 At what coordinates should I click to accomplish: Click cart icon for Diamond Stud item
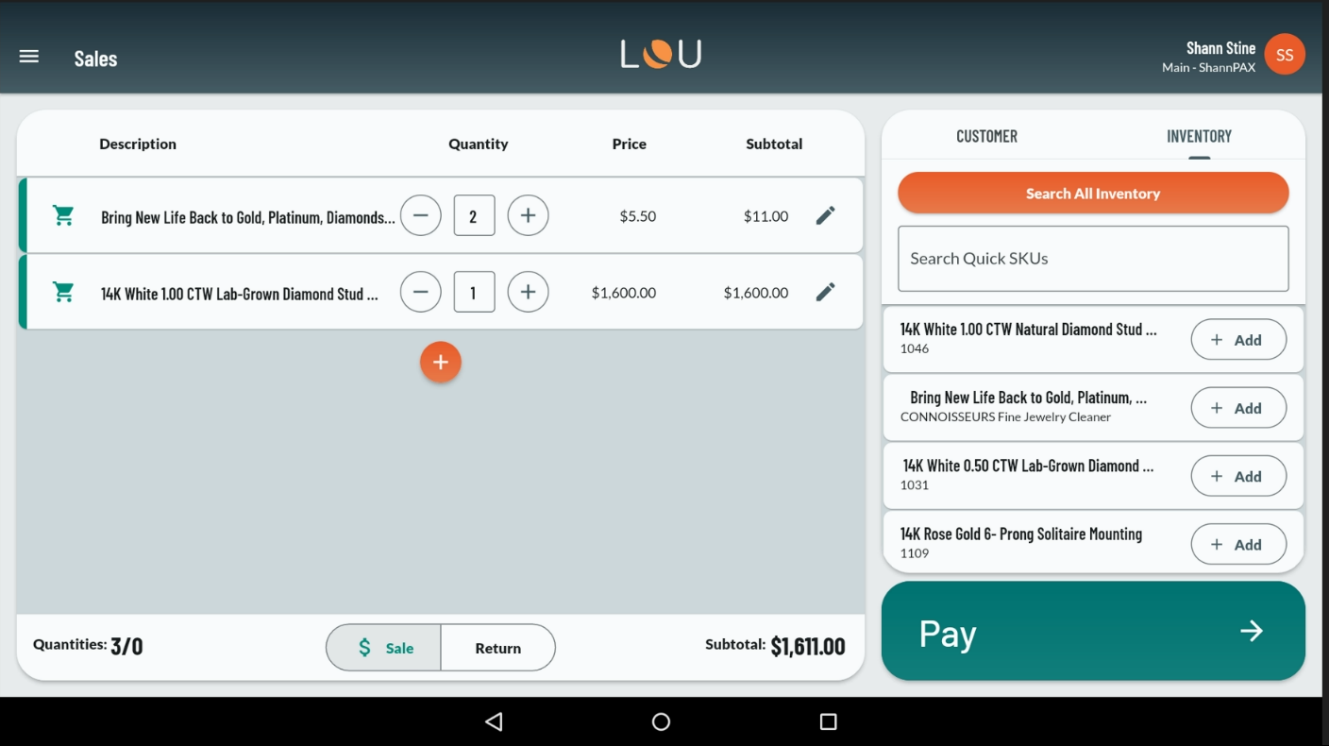[x=63, y=292]
